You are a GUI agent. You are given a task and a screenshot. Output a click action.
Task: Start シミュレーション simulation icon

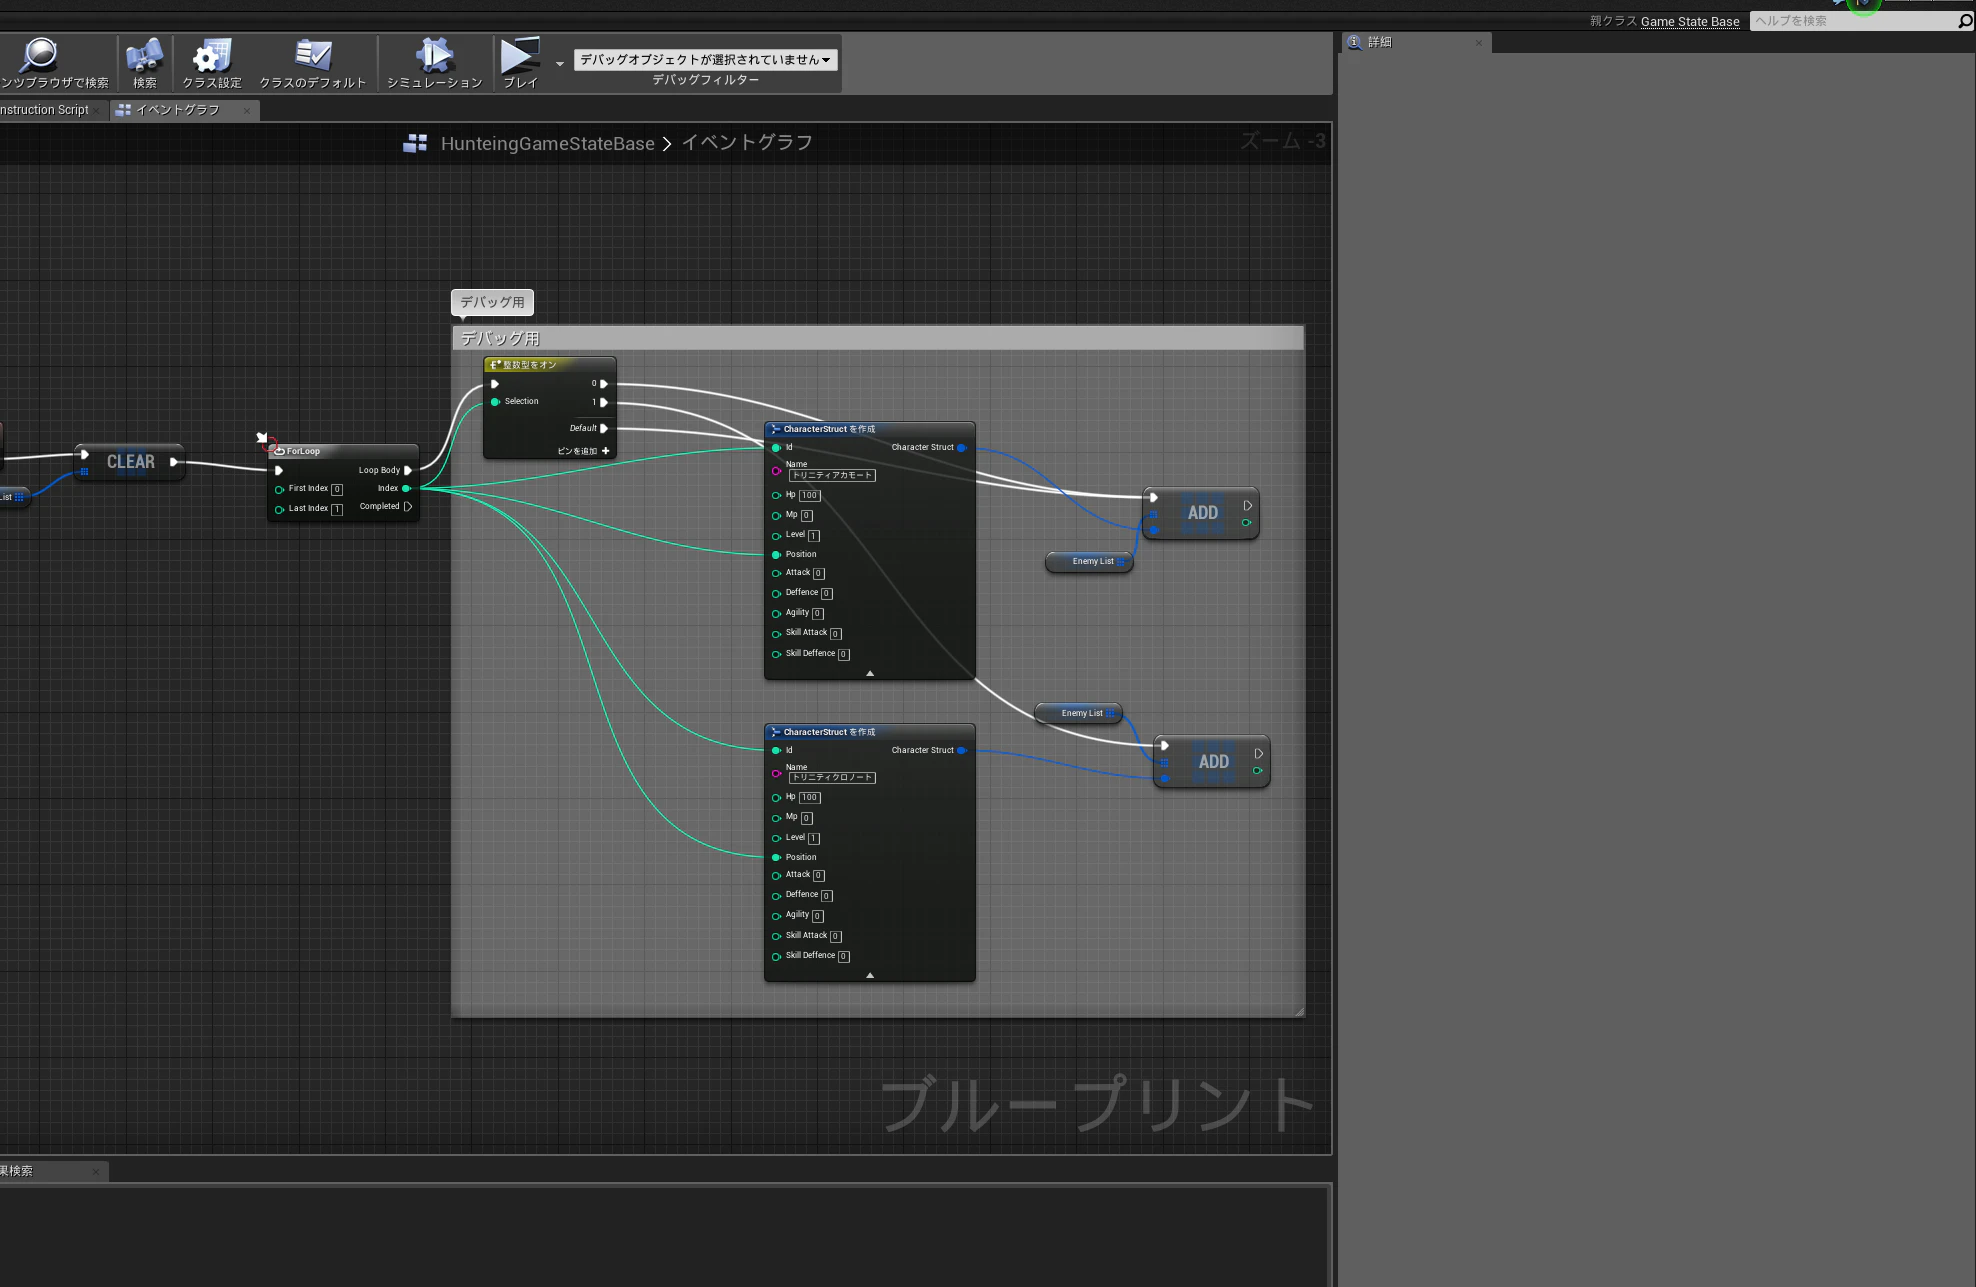click(x=434, y=55)
